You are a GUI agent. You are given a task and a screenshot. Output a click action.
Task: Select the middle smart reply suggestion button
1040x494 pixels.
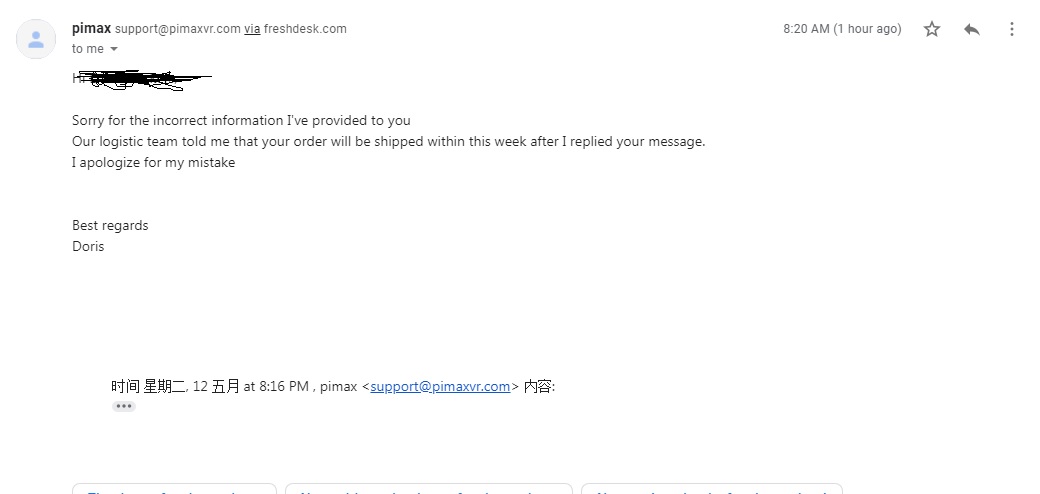tap(428, 489)
